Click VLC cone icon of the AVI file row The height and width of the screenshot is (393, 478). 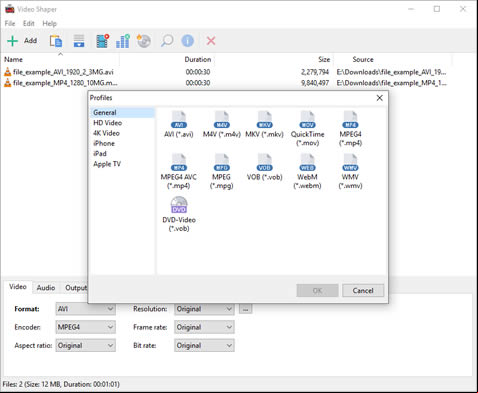pyautogui.click(x=7, y=72)
